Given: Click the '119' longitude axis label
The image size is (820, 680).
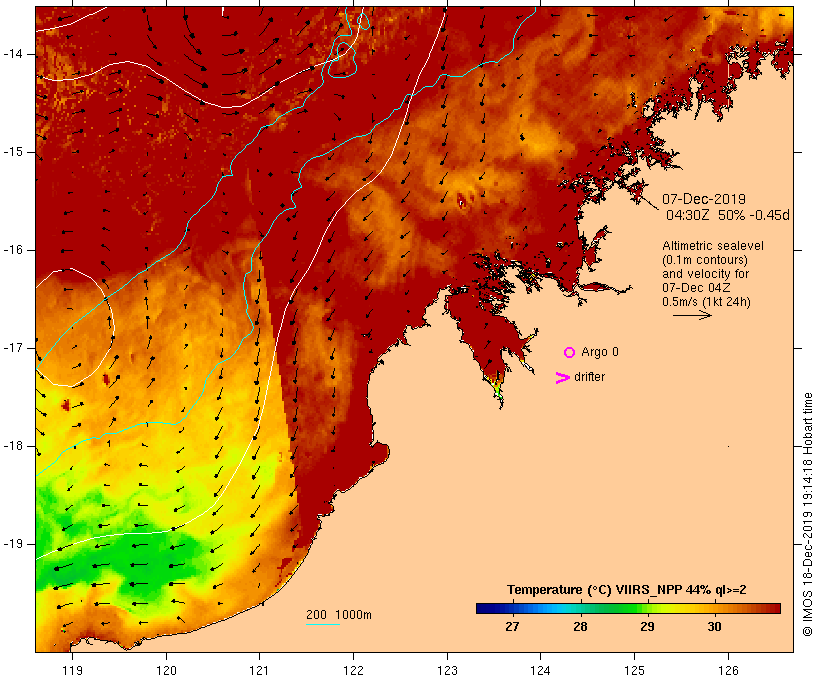Looking at the screenshot, I should click(72, 671).
